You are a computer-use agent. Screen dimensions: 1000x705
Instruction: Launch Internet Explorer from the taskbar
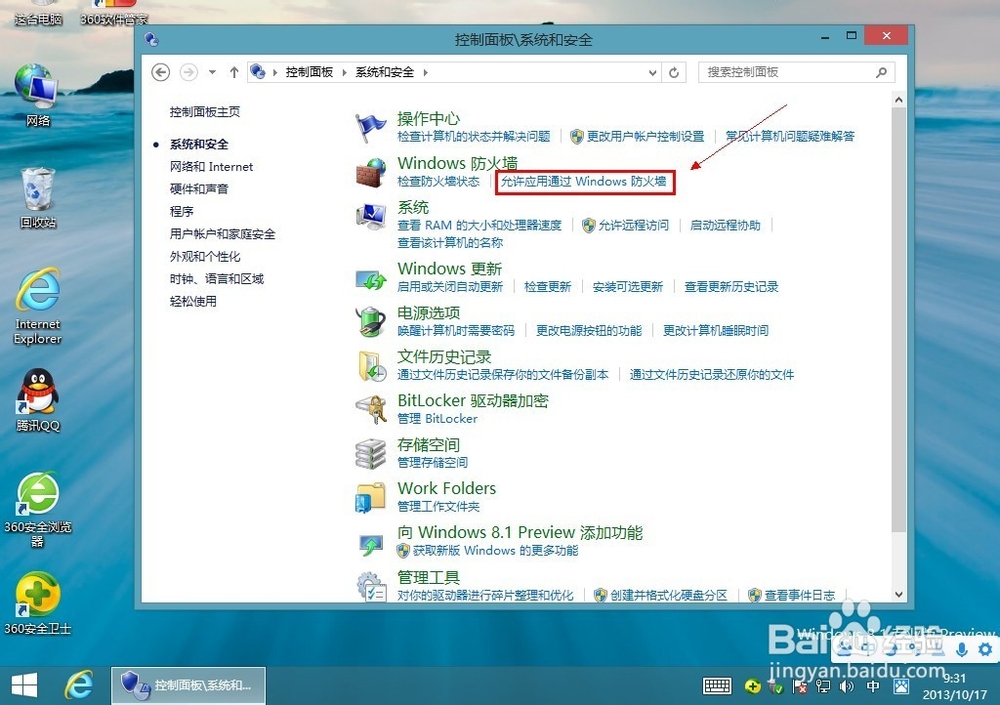(79, 685)
